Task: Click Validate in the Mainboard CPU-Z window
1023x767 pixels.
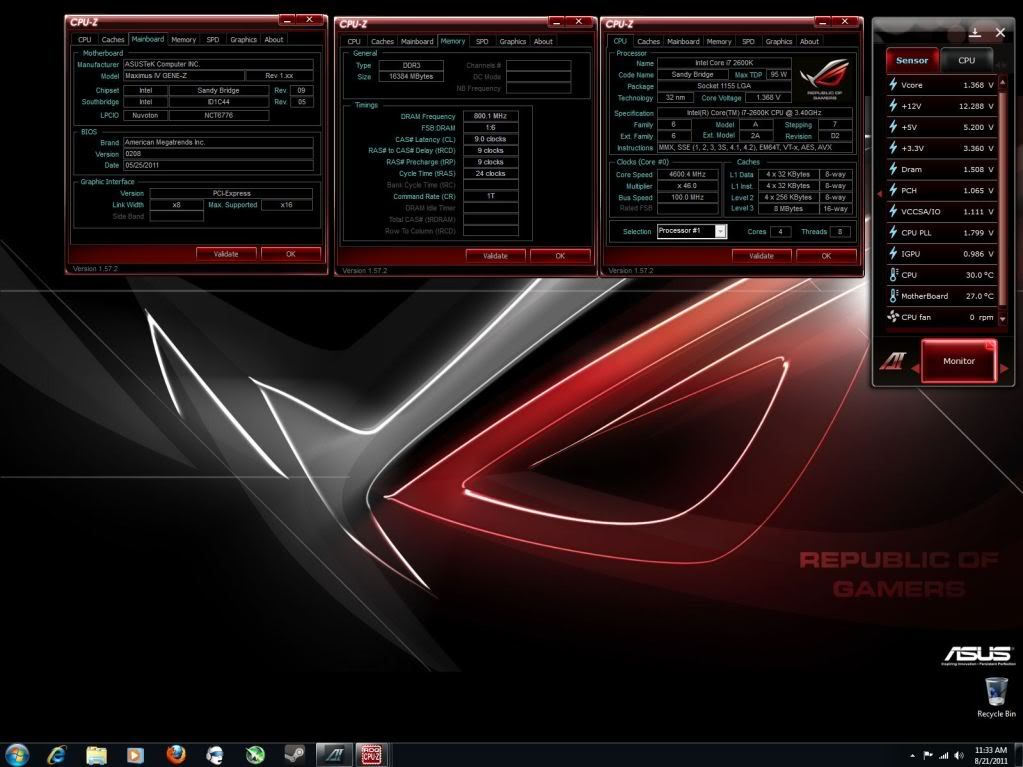Action: pyautogui.click(x=226, y=254)
